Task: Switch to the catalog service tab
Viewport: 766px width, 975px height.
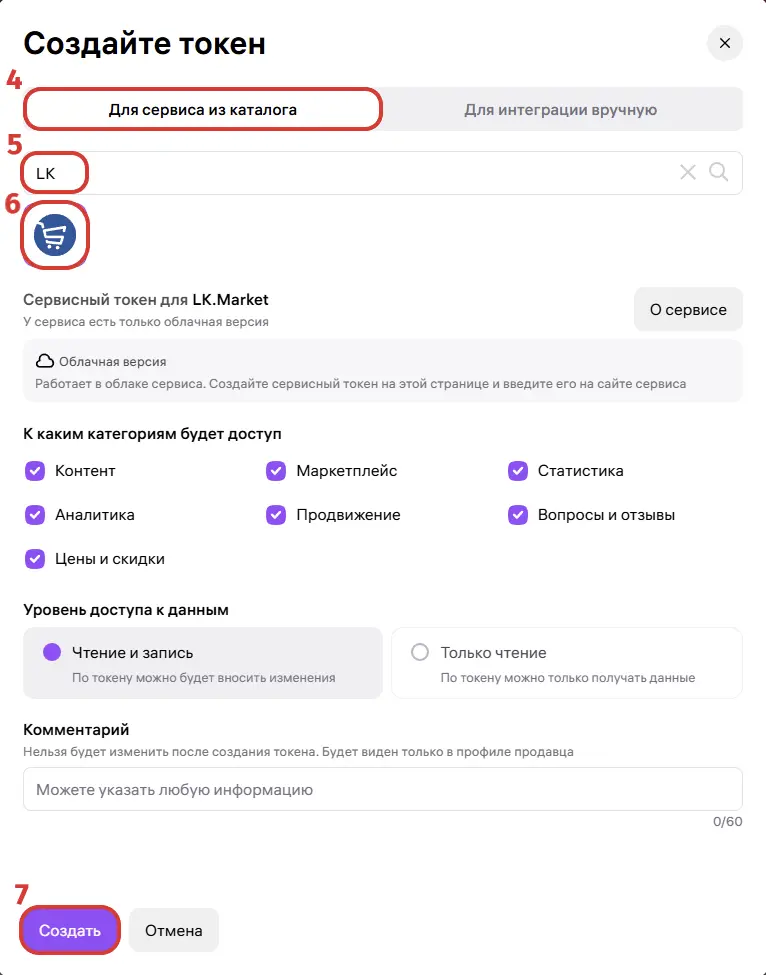Action: [x=203, y=109]
